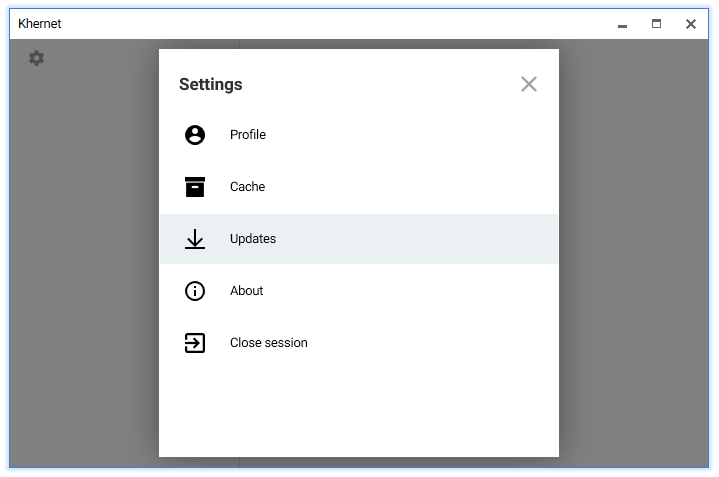The image size is (719, 477).
Task: Maximize the Khernet window
Action: (656, 24)
